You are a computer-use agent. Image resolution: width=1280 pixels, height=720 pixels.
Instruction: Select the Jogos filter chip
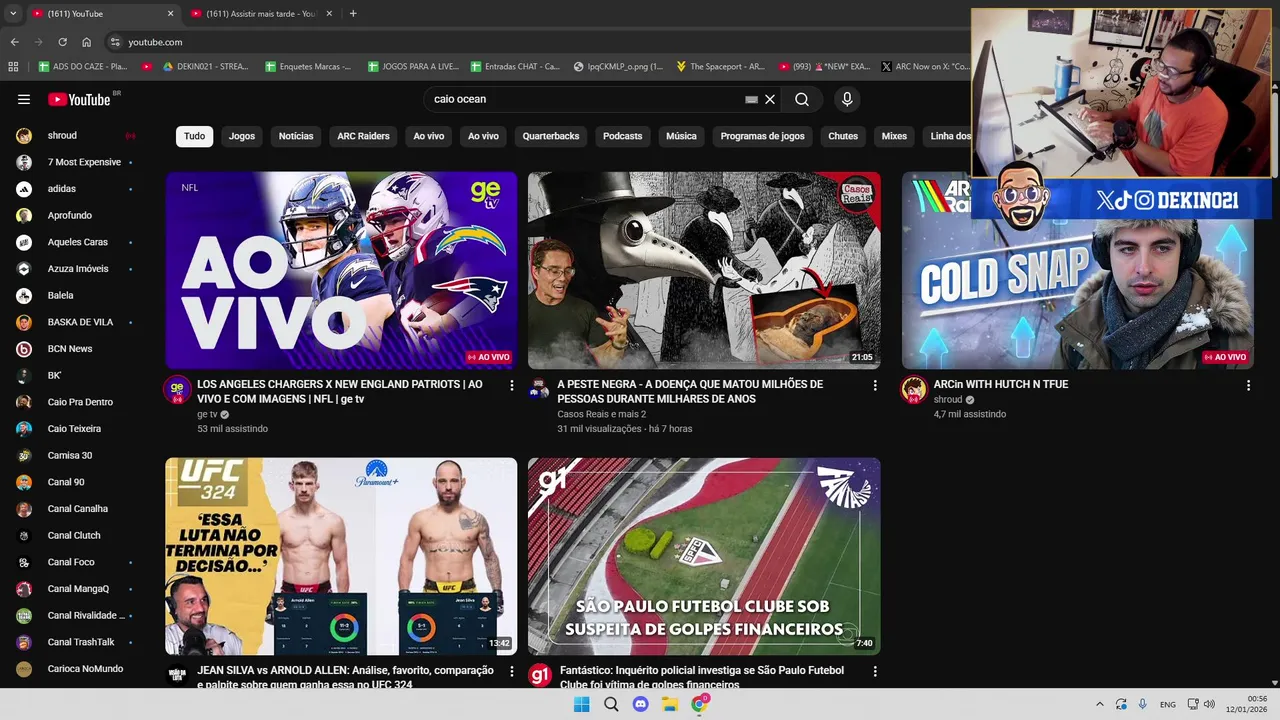point(242,136)
